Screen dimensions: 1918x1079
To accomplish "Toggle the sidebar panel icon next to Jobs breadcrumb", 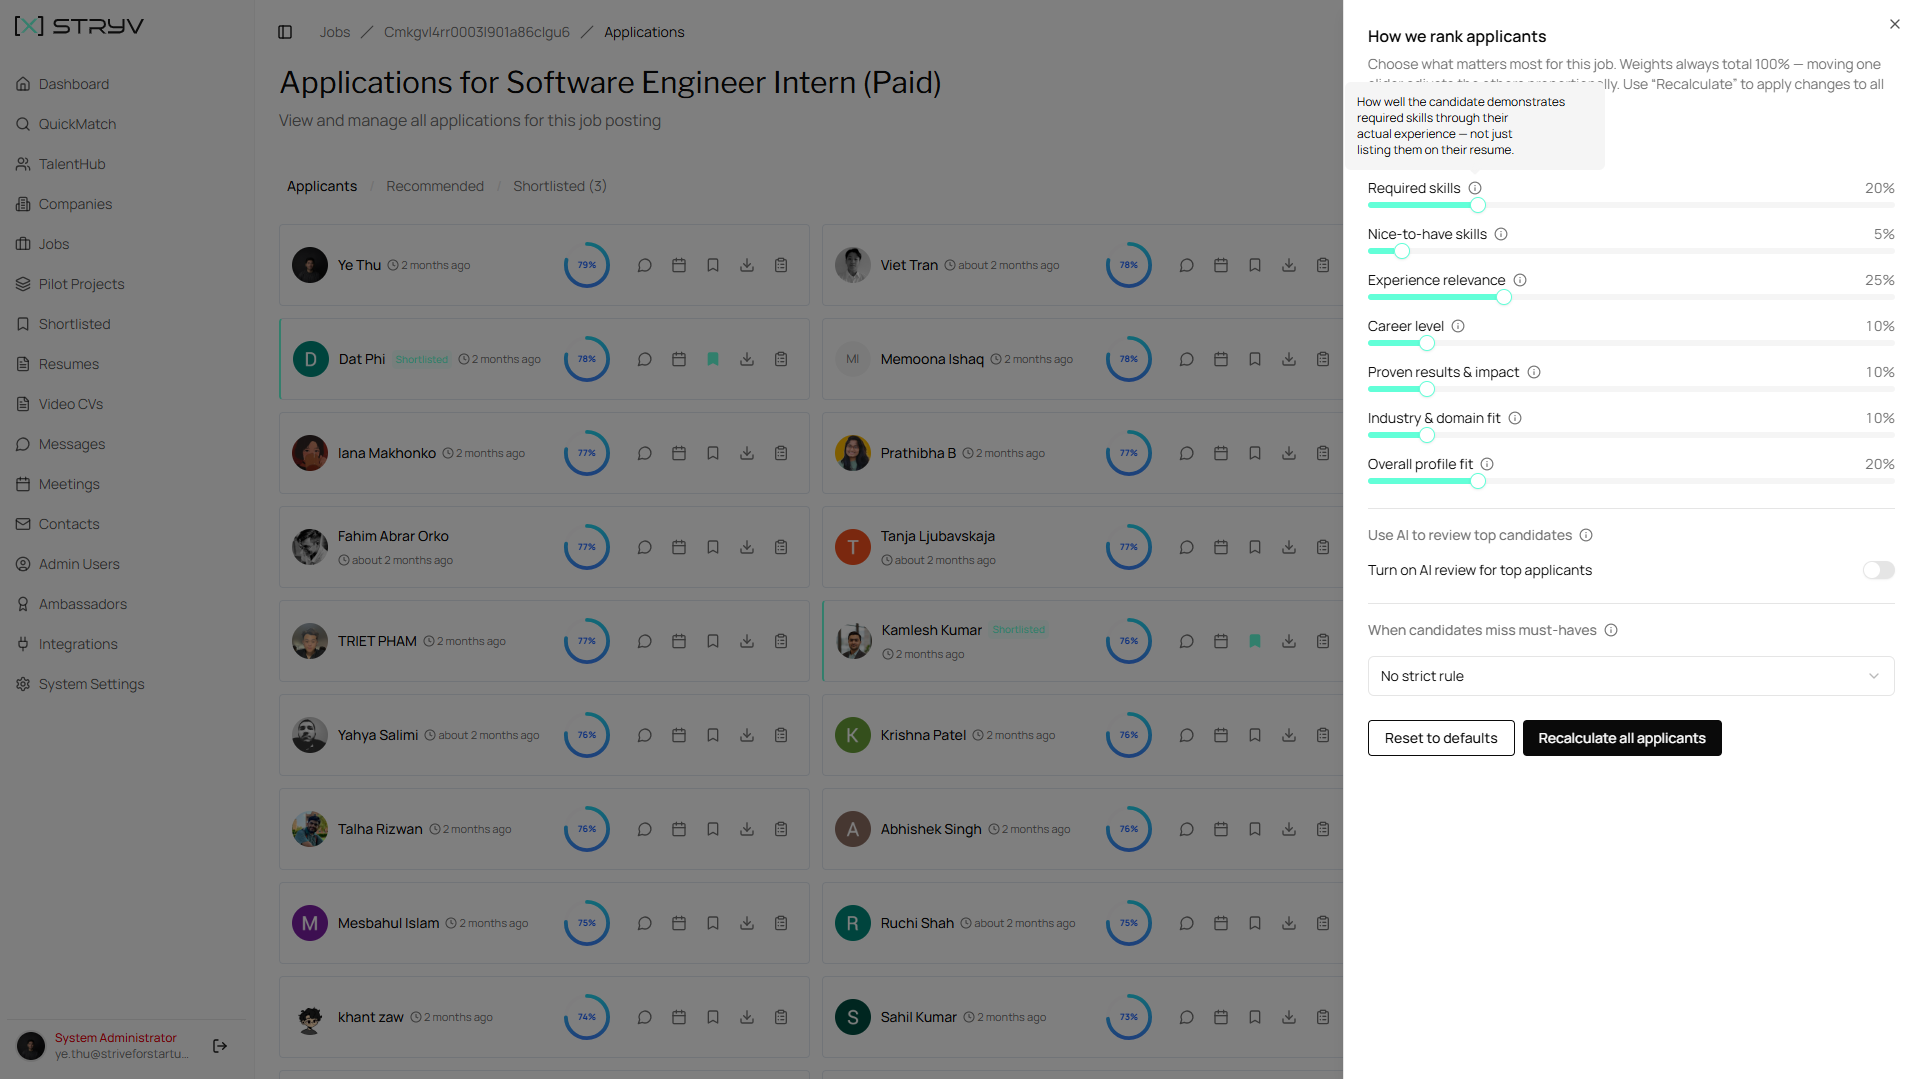I will coord(285,32).
